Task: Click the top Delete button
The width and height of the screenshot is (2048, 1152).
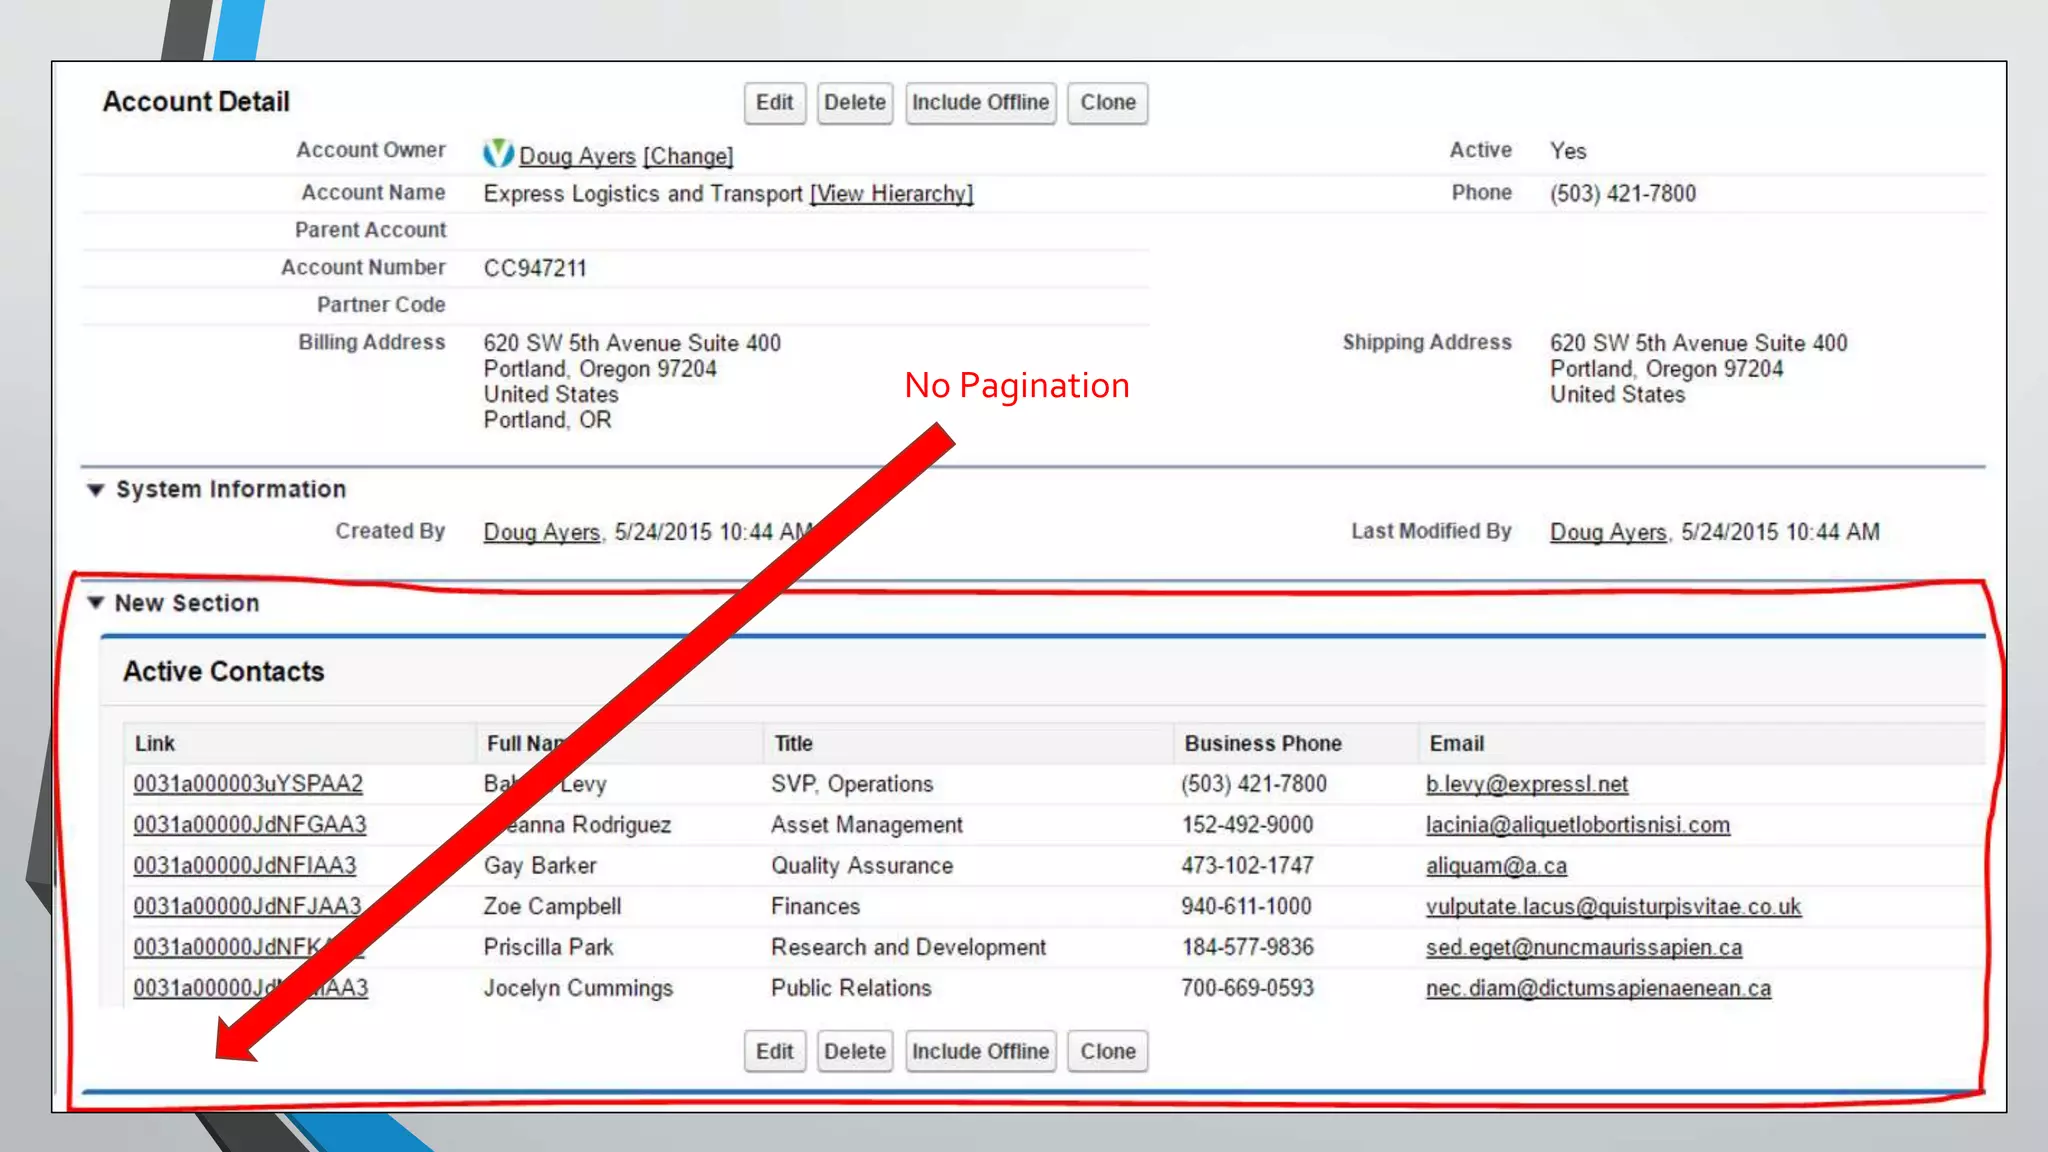Action: 855,103
